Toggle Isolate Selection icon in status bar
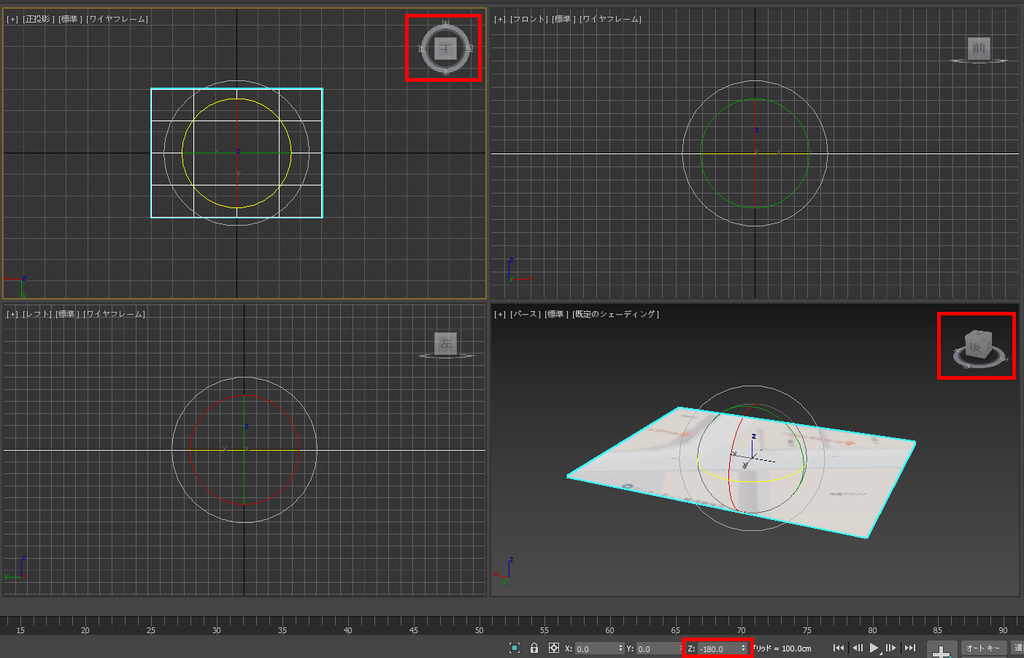Screen dimensions: 1024x658 (x=514, y=648)
